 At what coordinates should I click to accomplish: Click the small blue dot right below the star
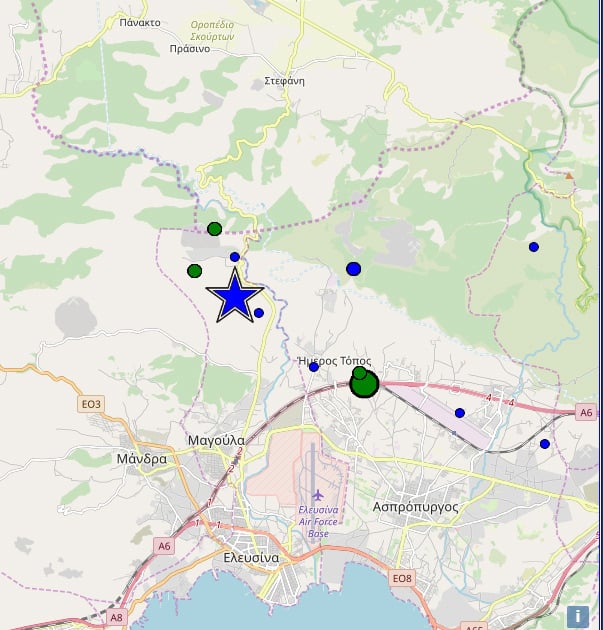click(259, 313)
